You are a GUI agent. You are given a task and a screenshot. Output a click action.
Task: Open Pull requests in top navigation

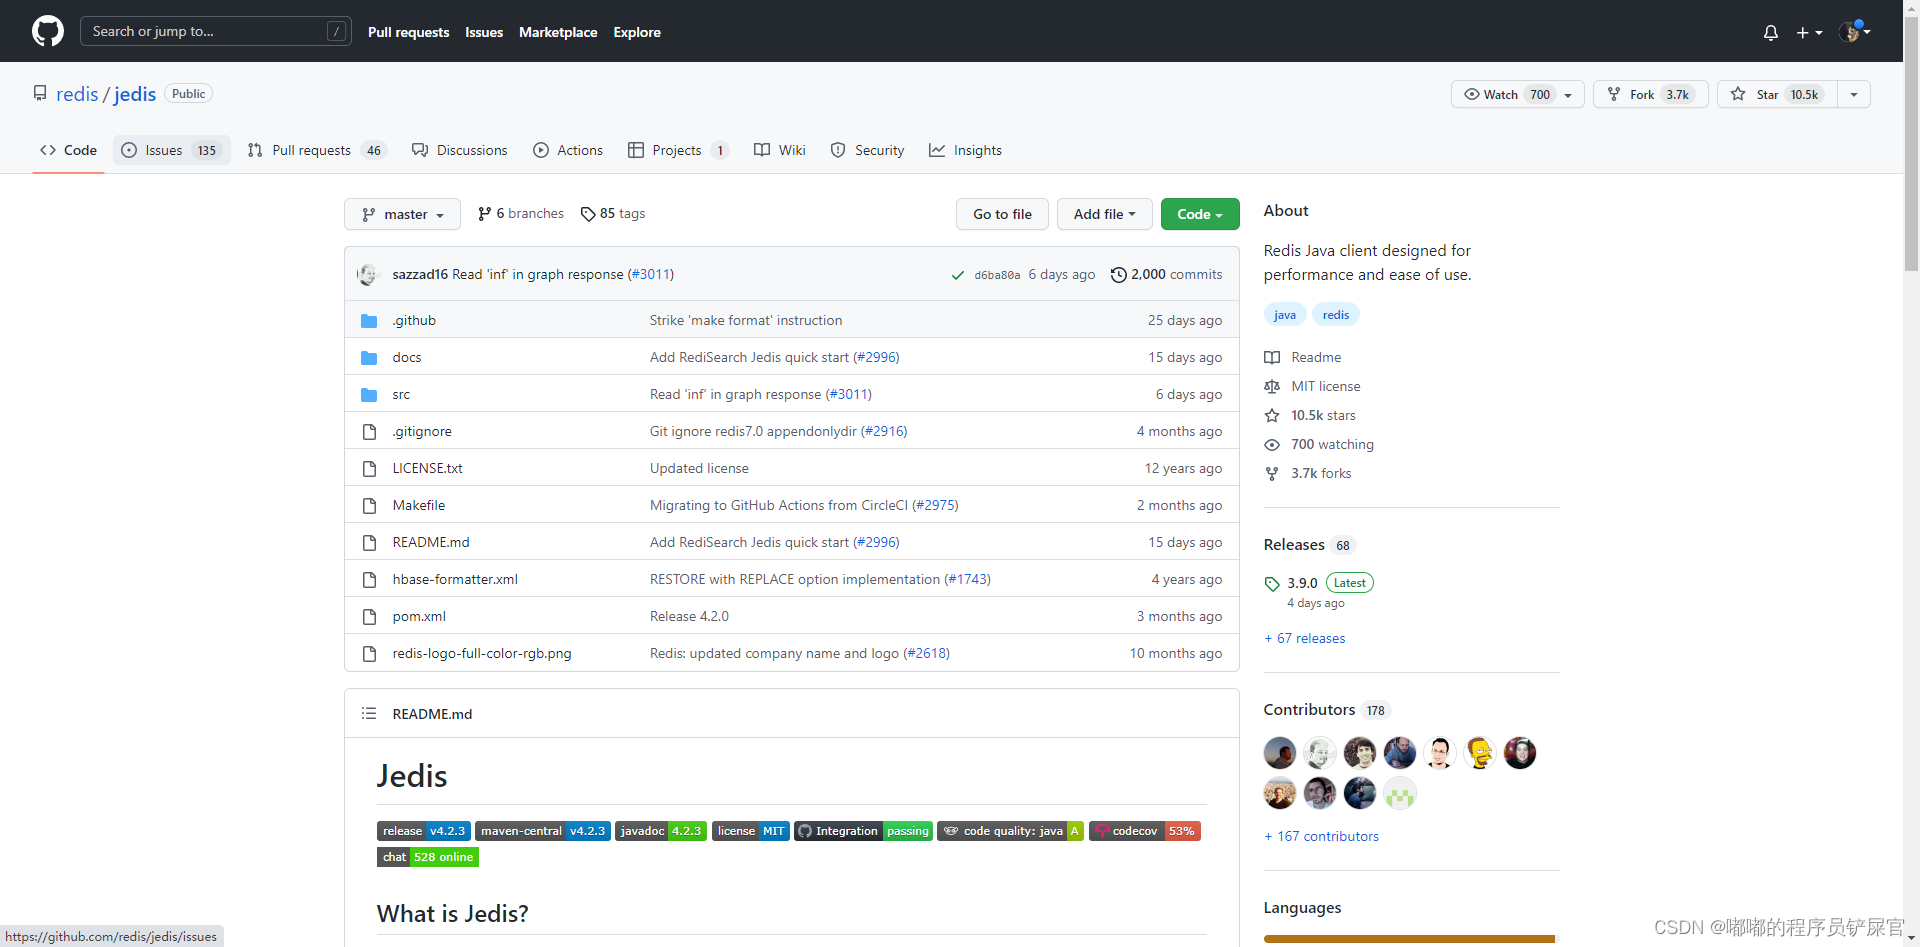point(408,32)
